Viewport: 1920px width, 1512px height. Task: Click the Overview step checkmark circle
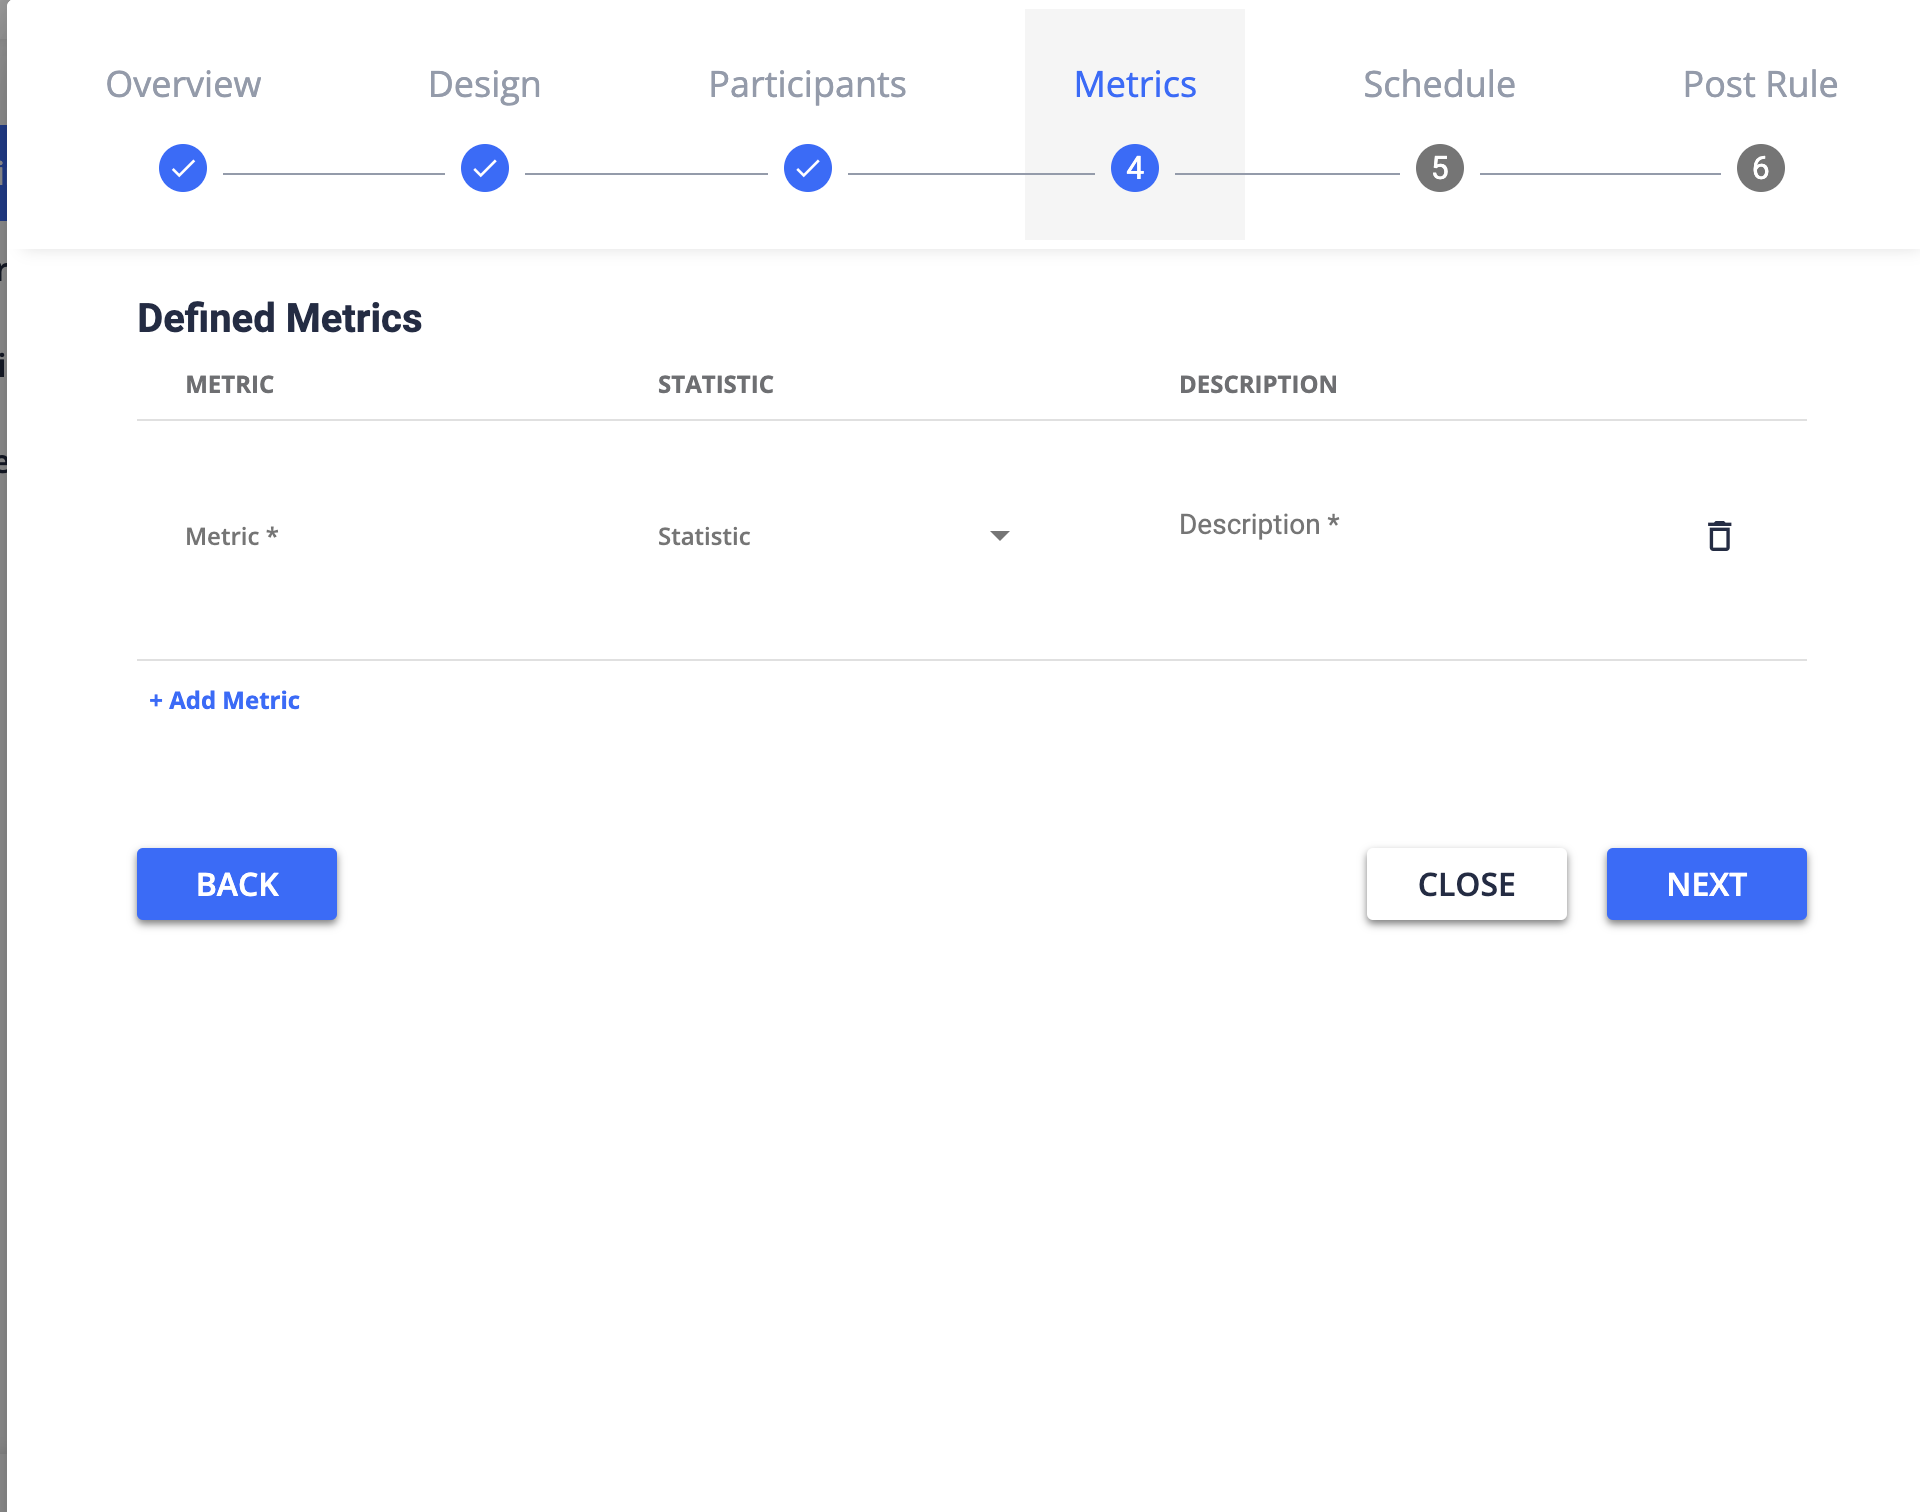[x=182, y=168]
